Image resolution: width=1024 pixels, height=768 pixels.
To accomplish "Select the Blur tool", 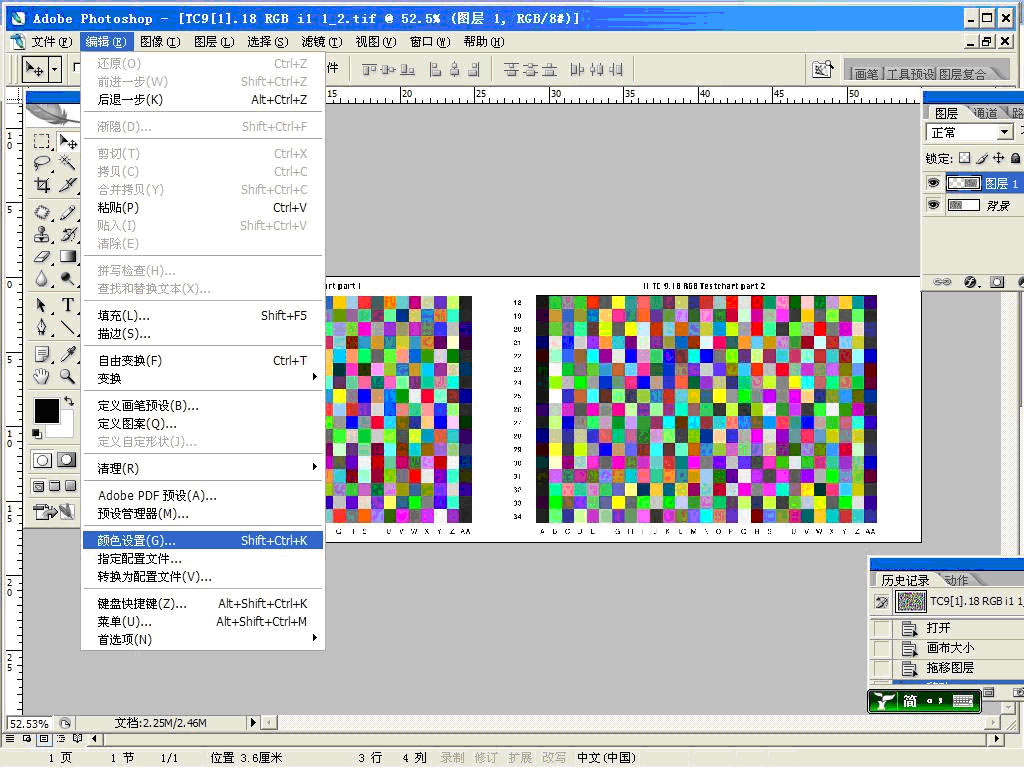I will [42, 278].
